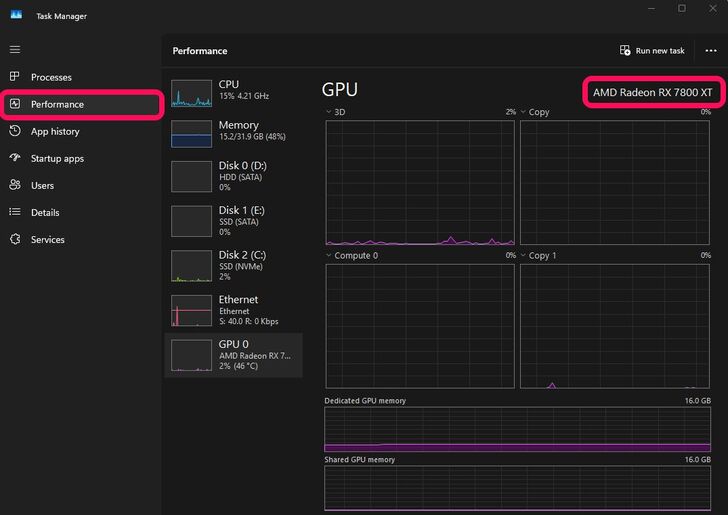
Task: Click the 15.2/31.9 GB (48%) memory value
Action: click(252, 137)
